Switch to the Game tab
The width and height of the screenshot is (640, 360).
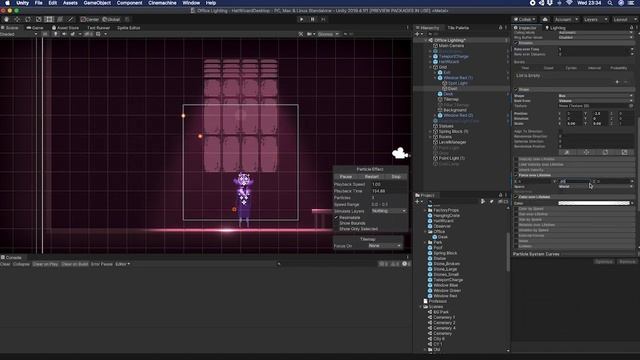pos(35,28)
